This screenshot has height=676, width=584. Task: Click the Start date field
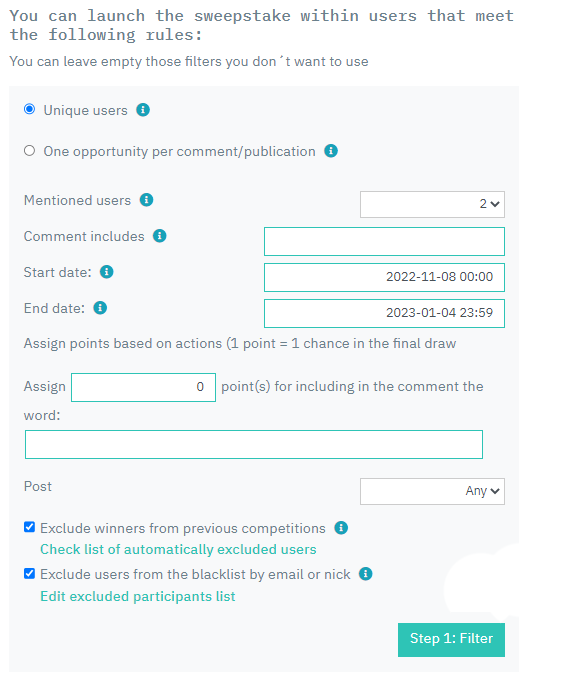[384, 277]
